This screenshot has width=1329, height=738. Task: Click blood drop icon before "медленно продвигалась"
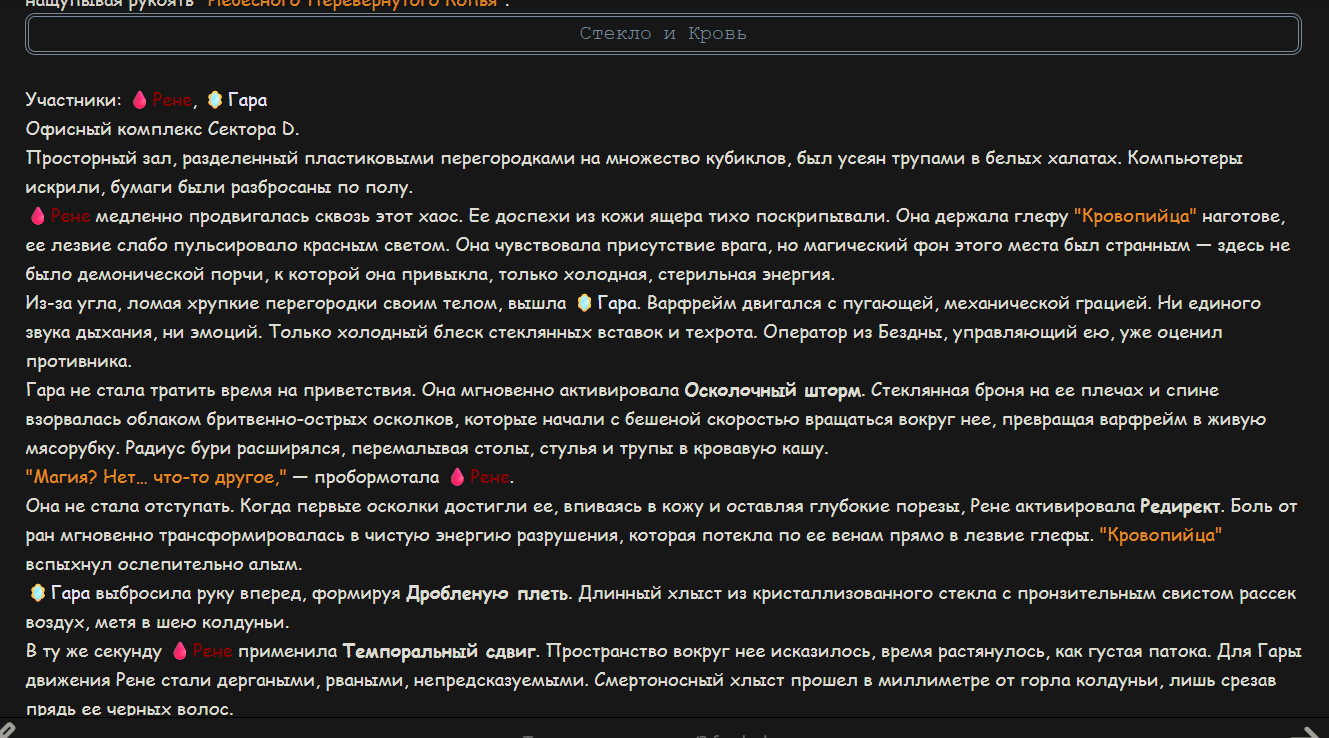[38, 216]
